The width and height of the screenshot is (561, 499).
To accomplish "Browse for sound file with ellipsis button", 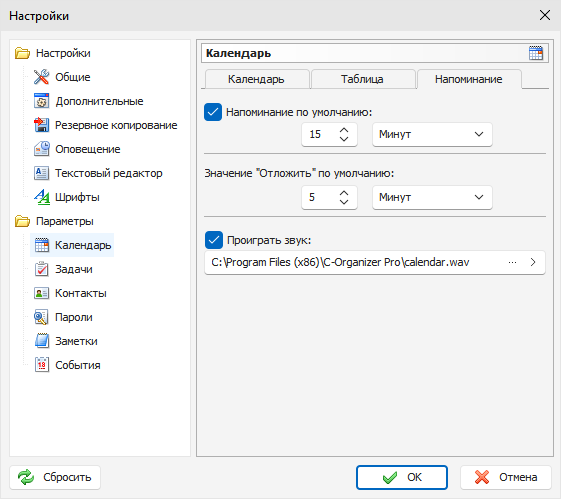I will [512, 263].
